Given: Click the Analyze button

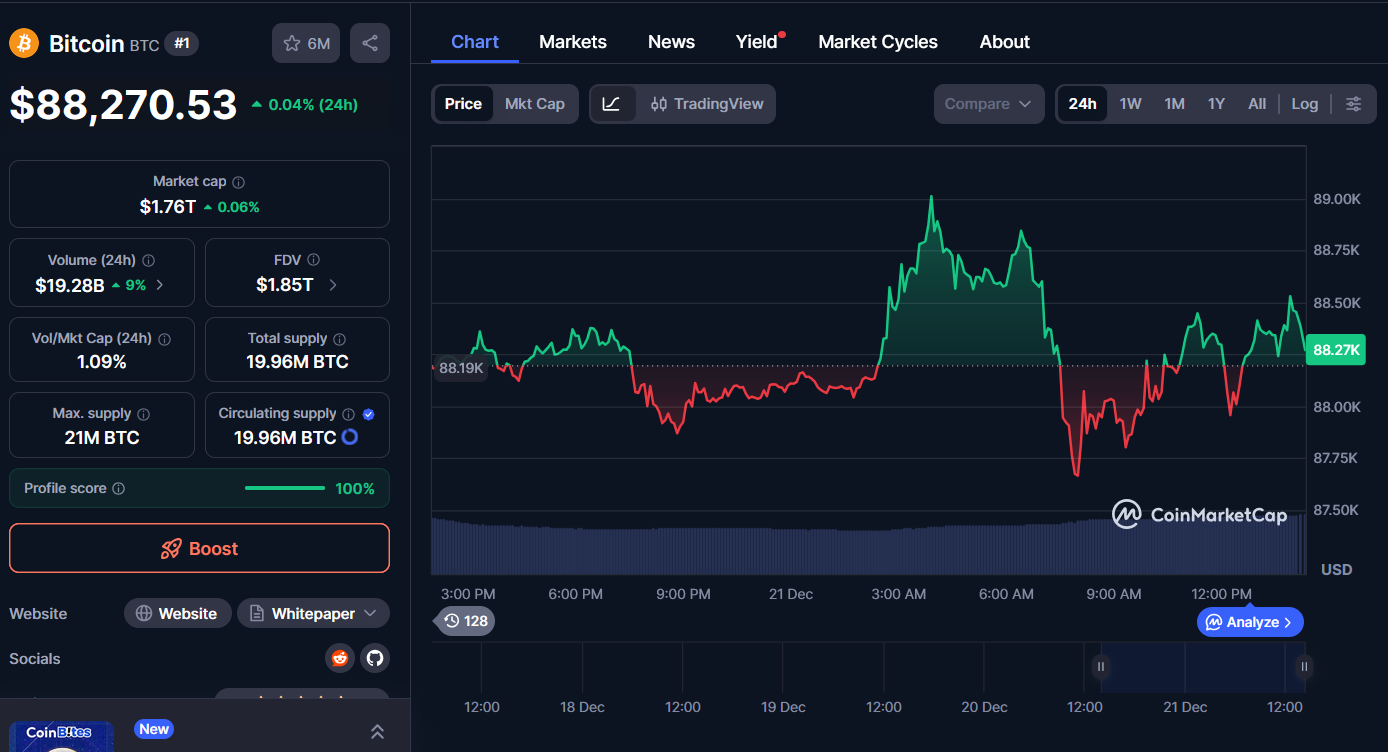Looking at the screenshot, I should [1250, 622].
